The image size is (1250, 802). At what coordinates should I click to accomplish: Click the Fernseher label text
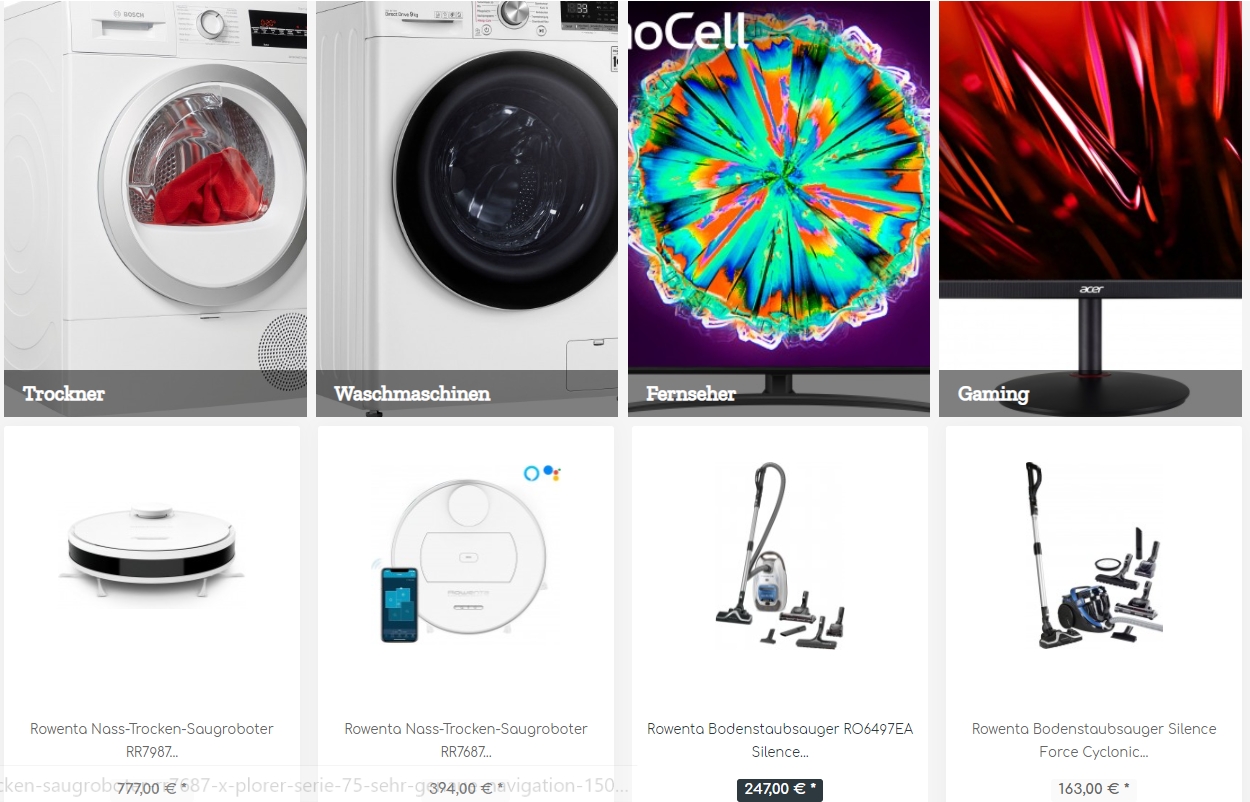(x=691, y=394)
